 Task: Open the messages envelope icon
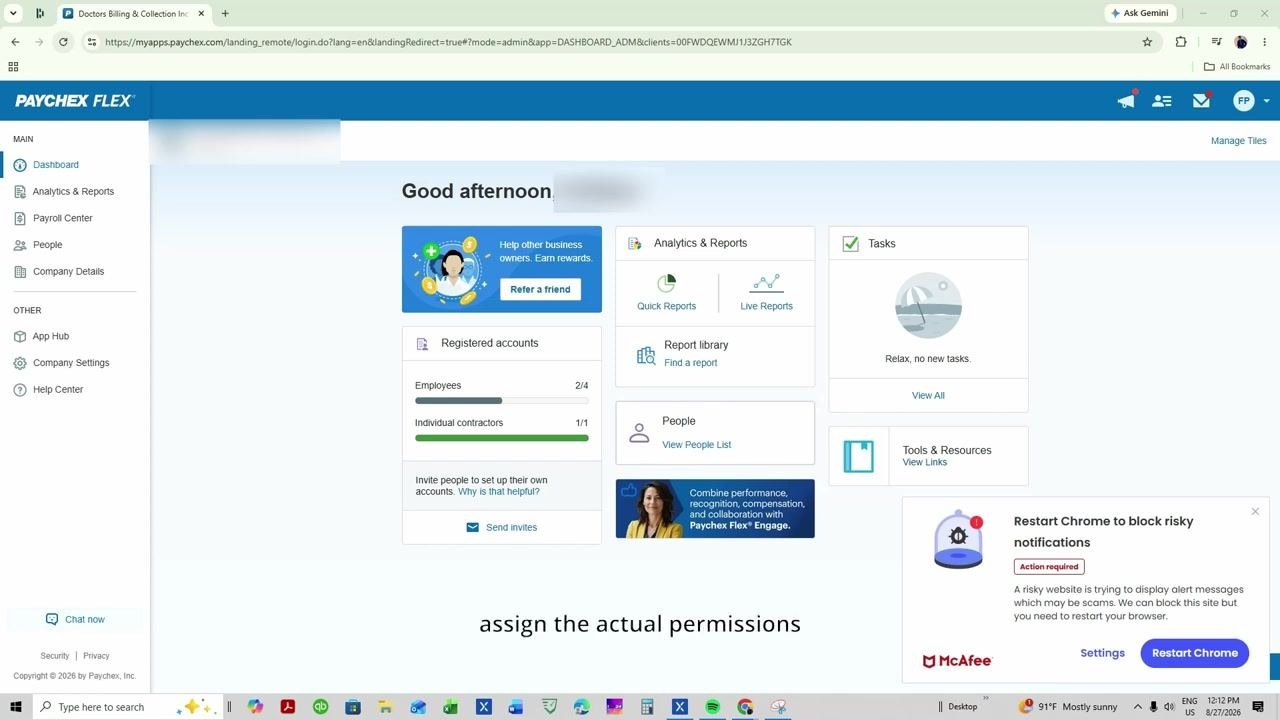coord(1202,100)
